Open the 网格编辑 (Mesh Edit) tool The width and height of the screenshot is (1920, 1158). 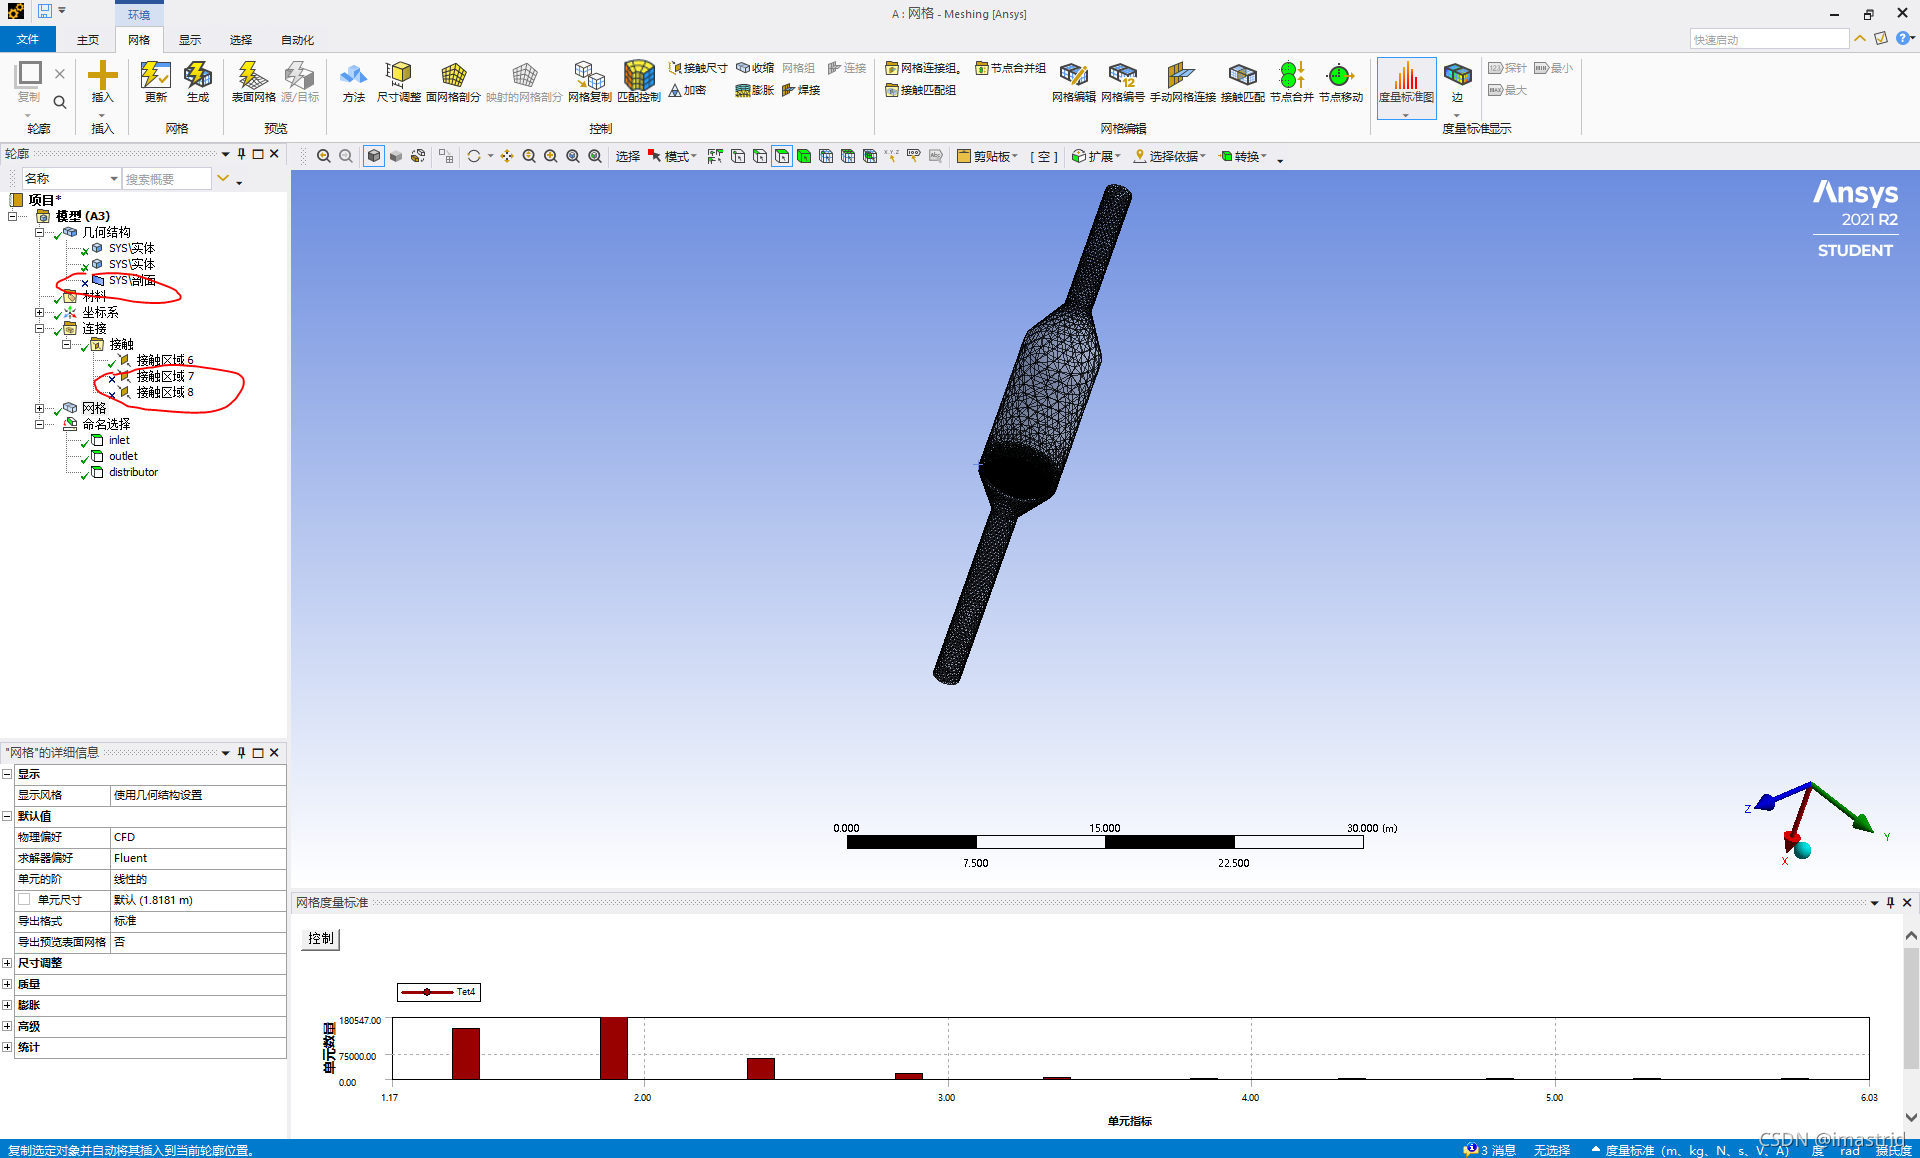[x=1073, y=76]
